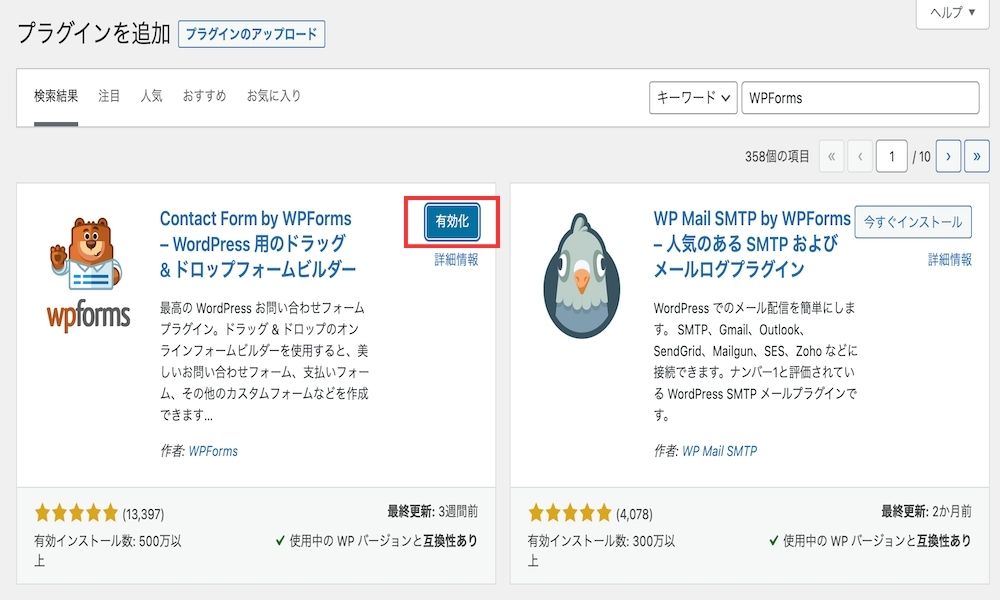Go to next page of results
The image size is (1000, 600).
click(948, 156)
